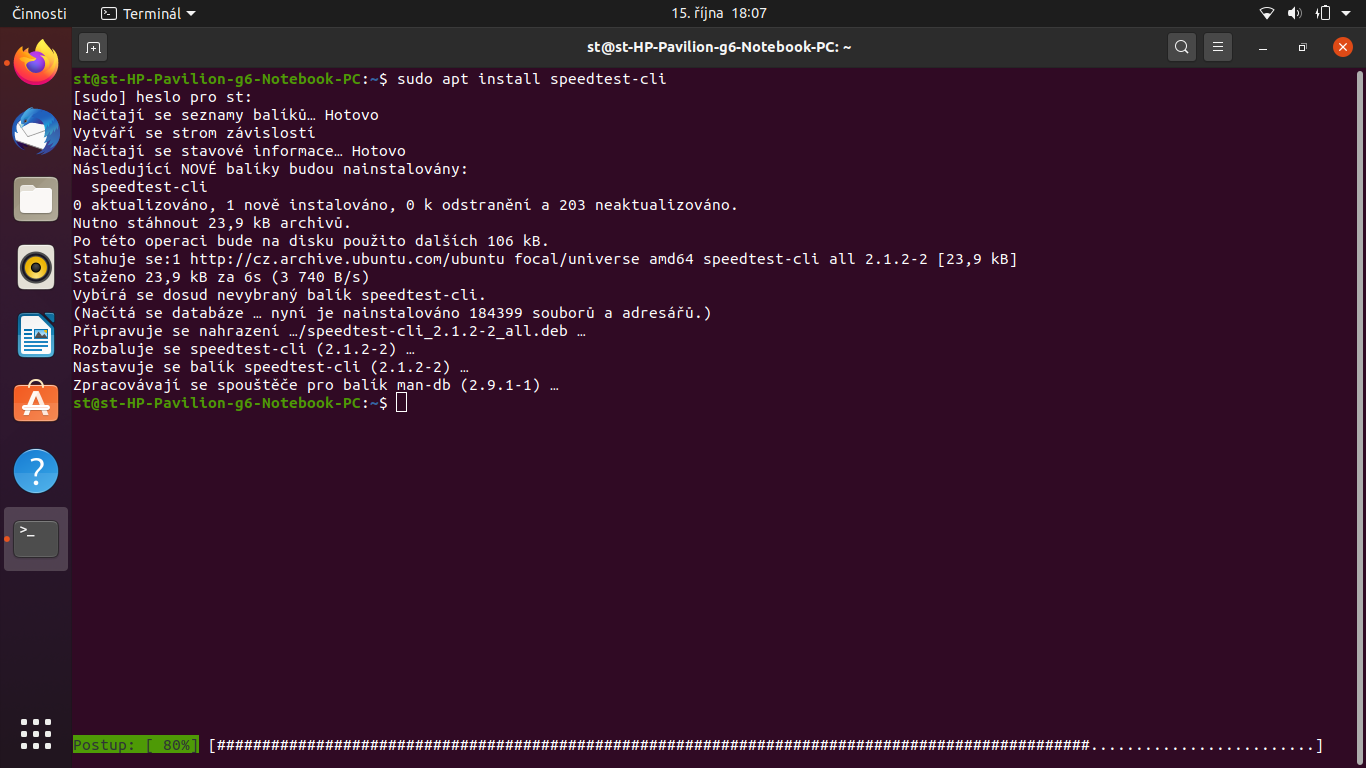Click the indented 'speedtest-cli' package name line
1366x768 pixels.
point(149,187)
